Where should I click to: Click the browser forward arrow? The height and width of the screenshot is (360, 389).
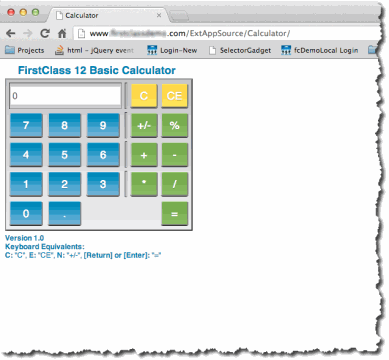[x=28, y=33]
